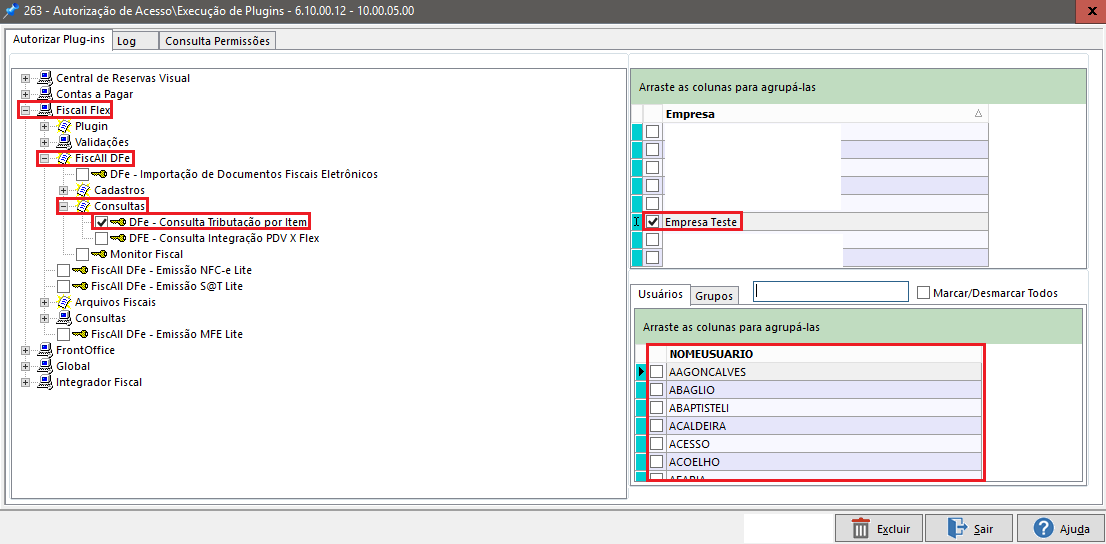
Task: Uncheck the Empresa Teste checkbox
Action: tap(653, 222)
